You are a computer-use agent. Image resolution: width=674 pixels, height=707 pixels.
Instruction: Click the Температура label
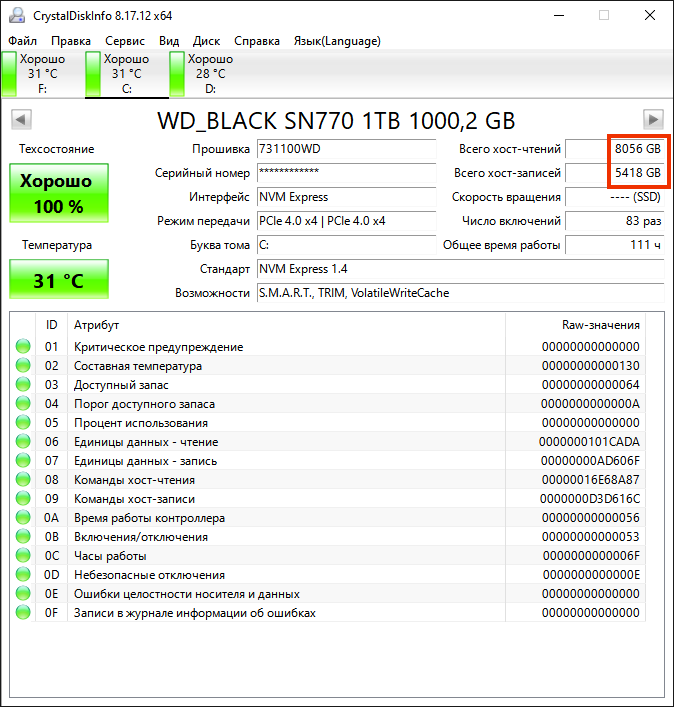point(57,245)
